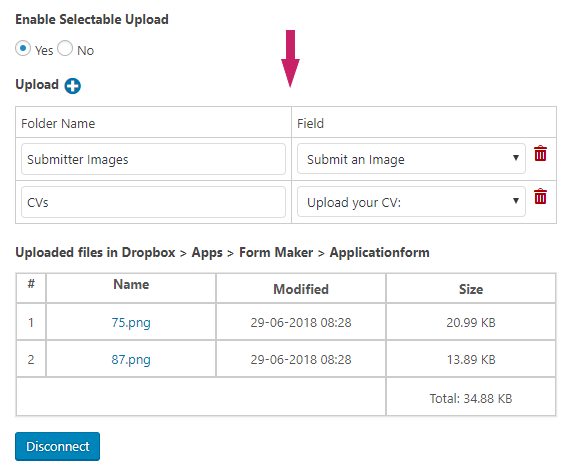Open the 75.png file link

point(131,323)
